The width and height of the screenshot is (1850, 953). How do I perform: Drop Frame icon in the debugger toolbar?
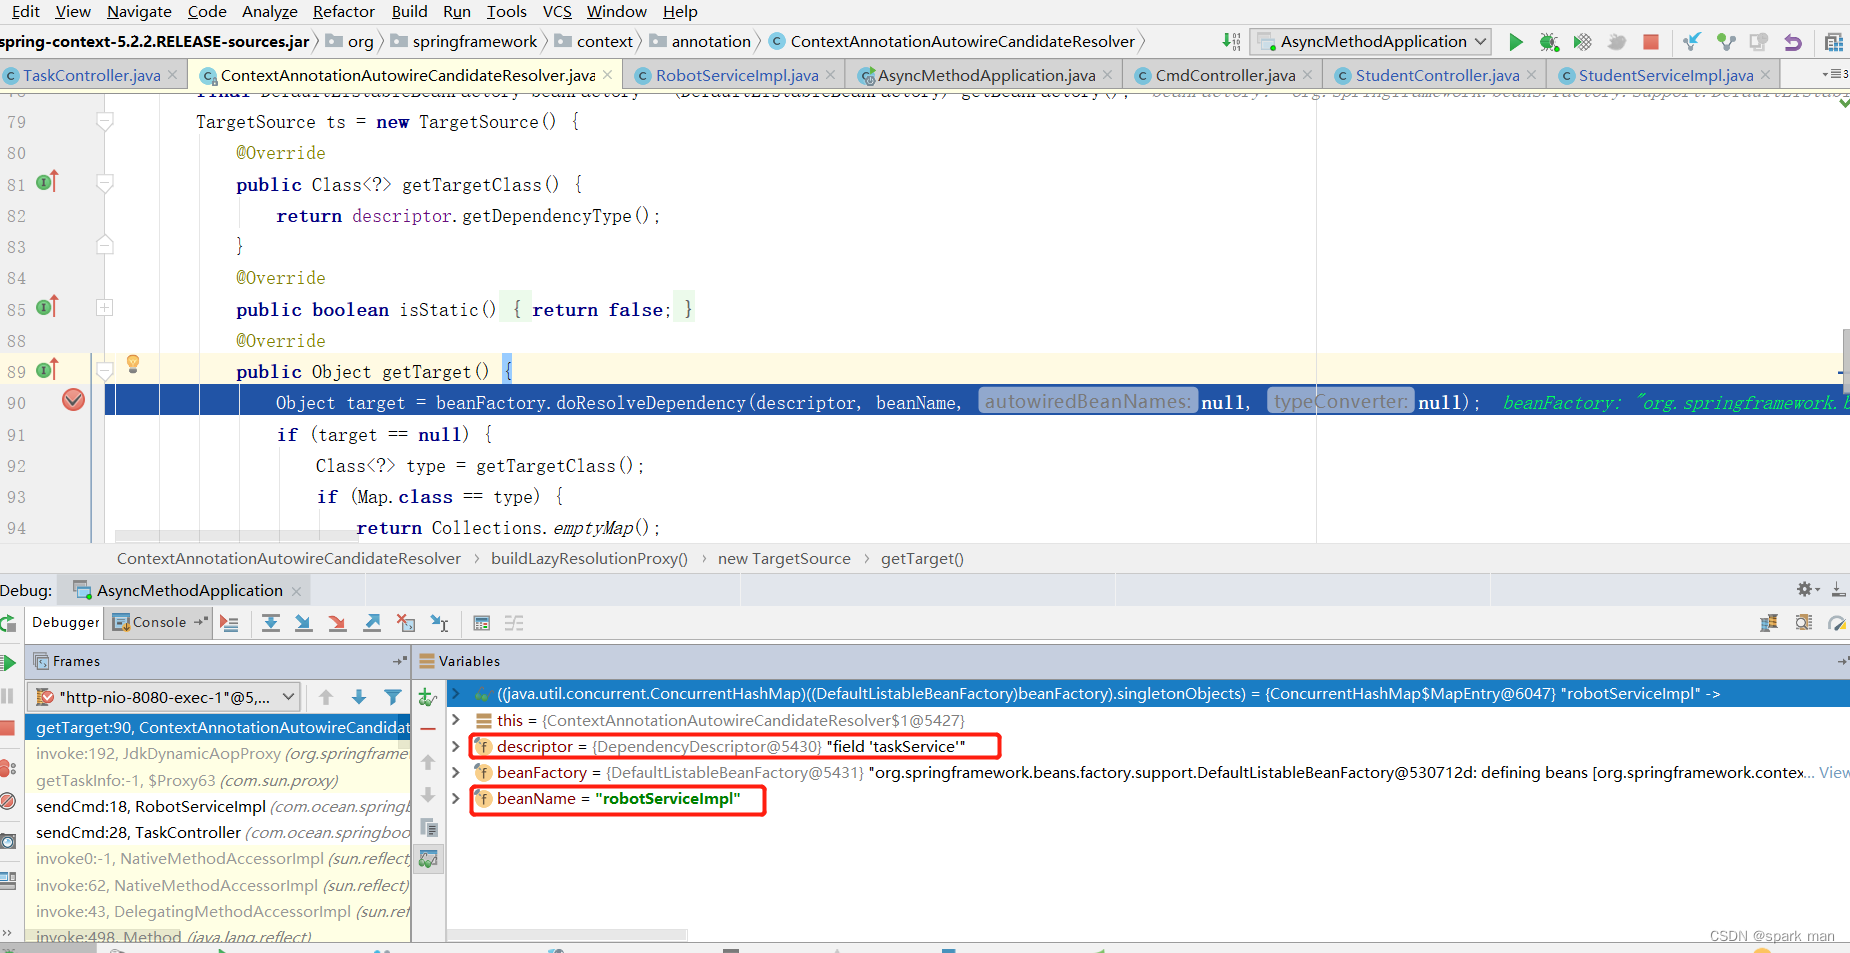tap(405, 623)
